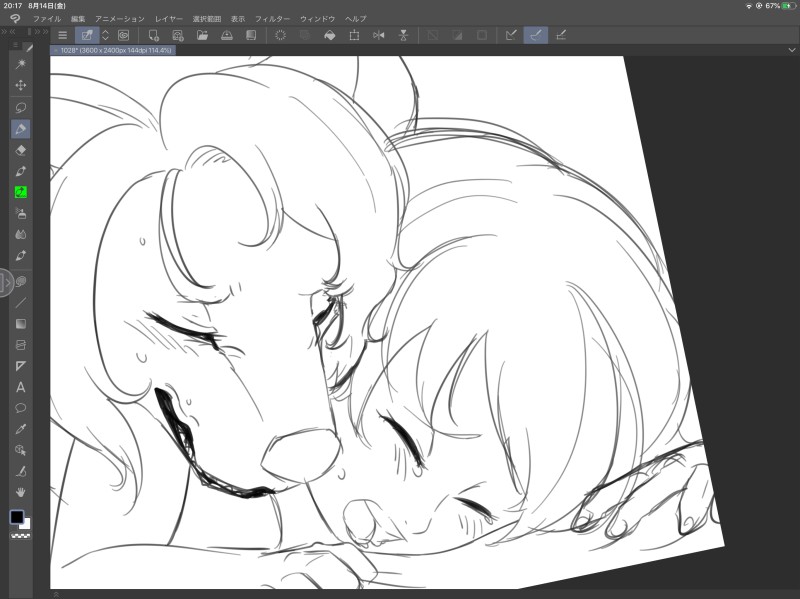
Task: Toggle snap to ruler
Action: (x=511, y=35)
